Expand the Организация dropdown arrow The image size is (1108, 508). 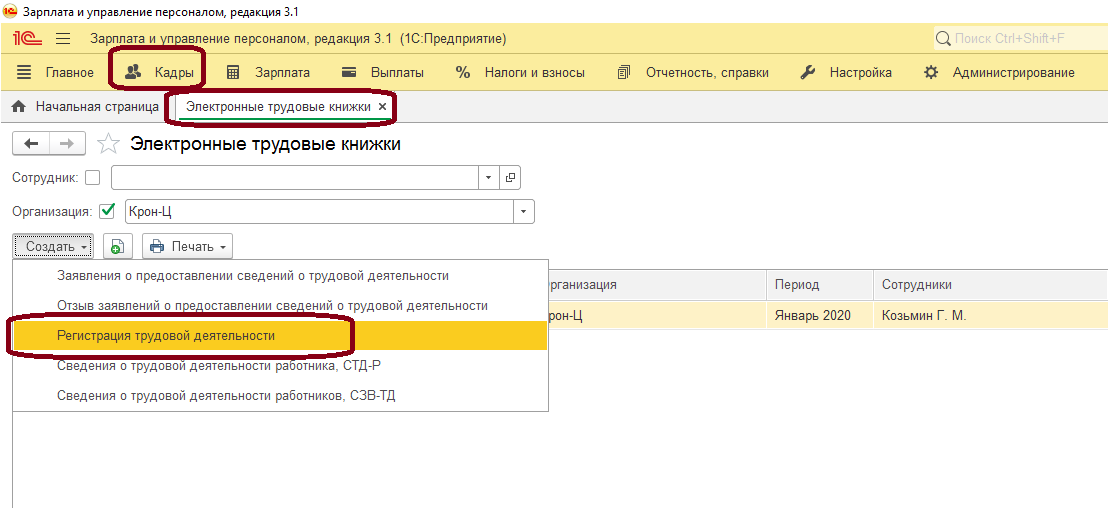pos(524,211)
